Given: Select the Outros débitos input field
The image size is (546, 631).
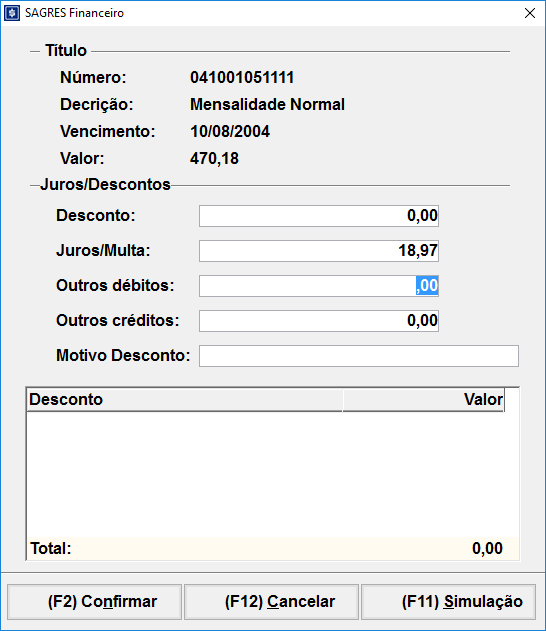Looking at the screenshot, I should click(319, 286).
